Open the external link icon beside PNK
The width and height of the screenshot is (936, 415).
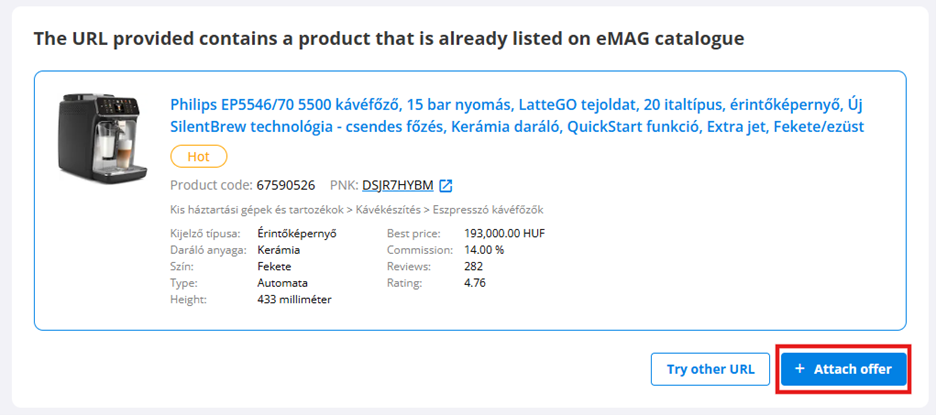click(446, 185)
